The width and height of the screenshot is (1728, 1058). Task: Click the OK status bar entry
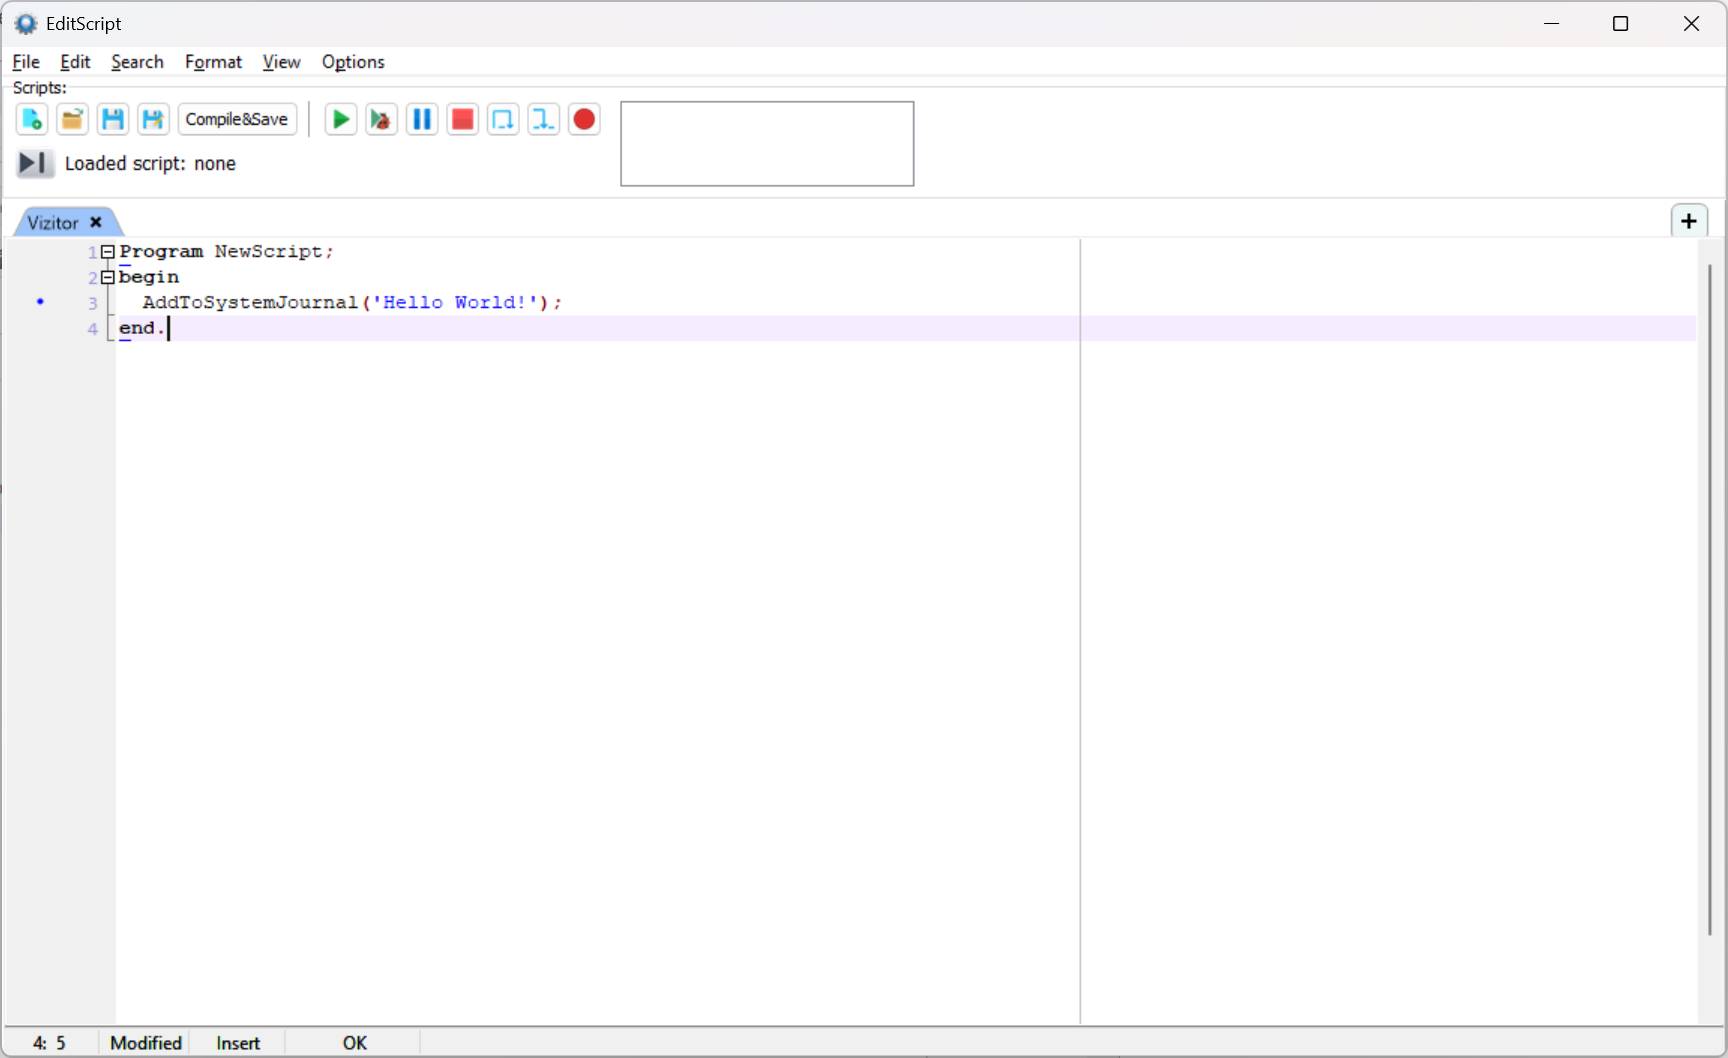[x=355, y=1043]
